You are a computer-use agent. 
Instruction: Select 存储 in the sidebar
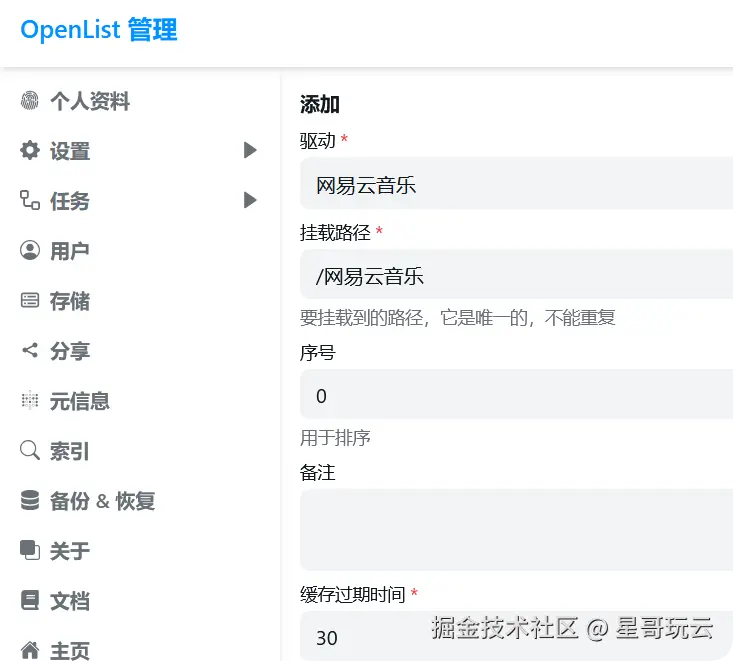point(70,301)
